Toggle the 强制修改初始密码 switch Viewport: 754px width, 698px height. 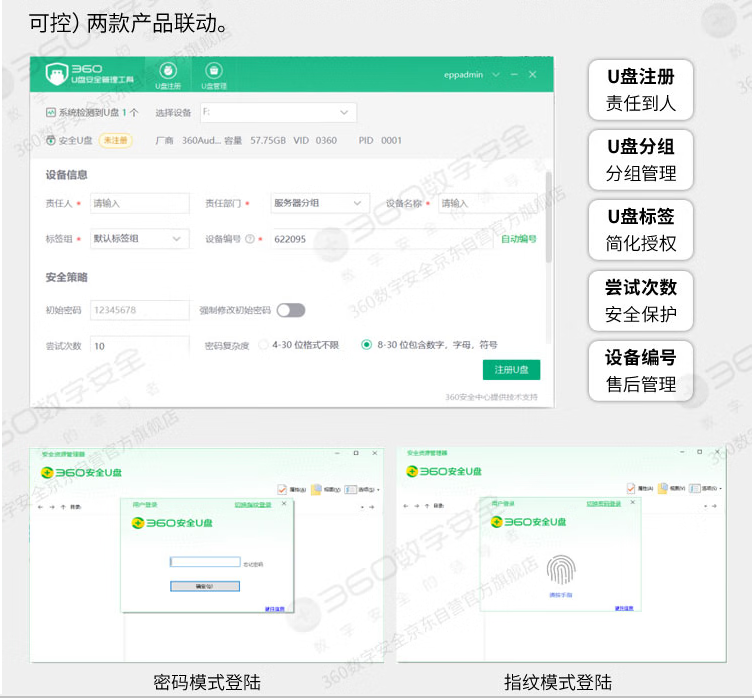291,310
